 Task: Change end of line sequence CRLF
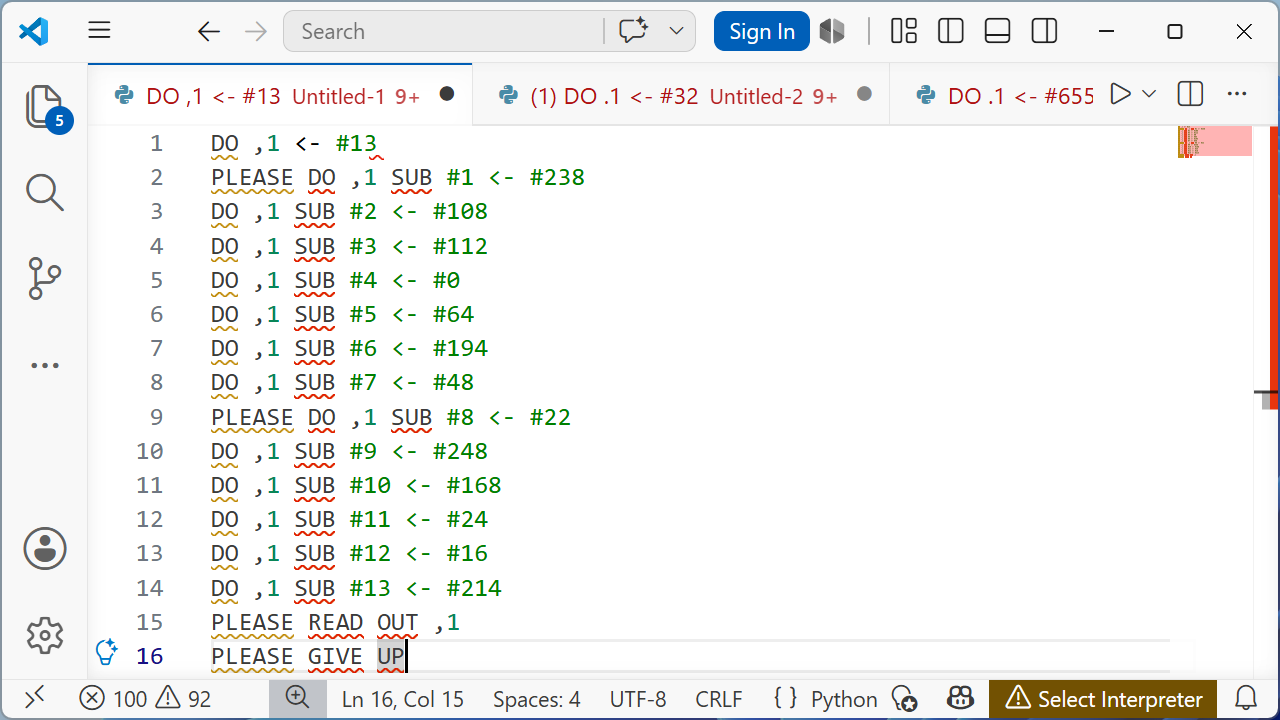pos(718,699)
